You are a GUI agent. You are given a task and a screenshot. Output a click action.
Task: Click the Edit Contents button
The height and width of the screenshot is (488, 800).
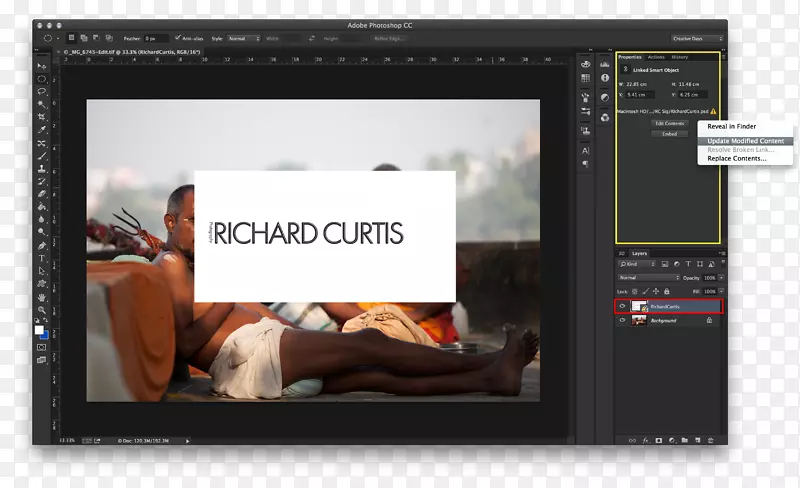click(x=669, y=123)
